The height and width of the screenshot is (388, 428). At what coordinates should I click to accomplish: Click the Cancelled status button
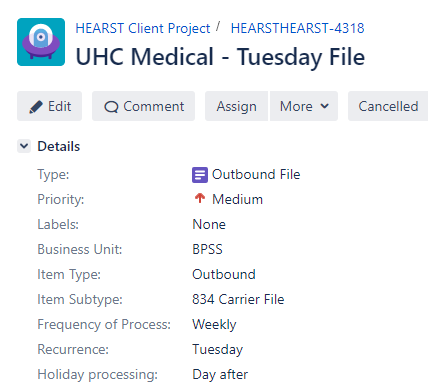(x=388, y=106)
